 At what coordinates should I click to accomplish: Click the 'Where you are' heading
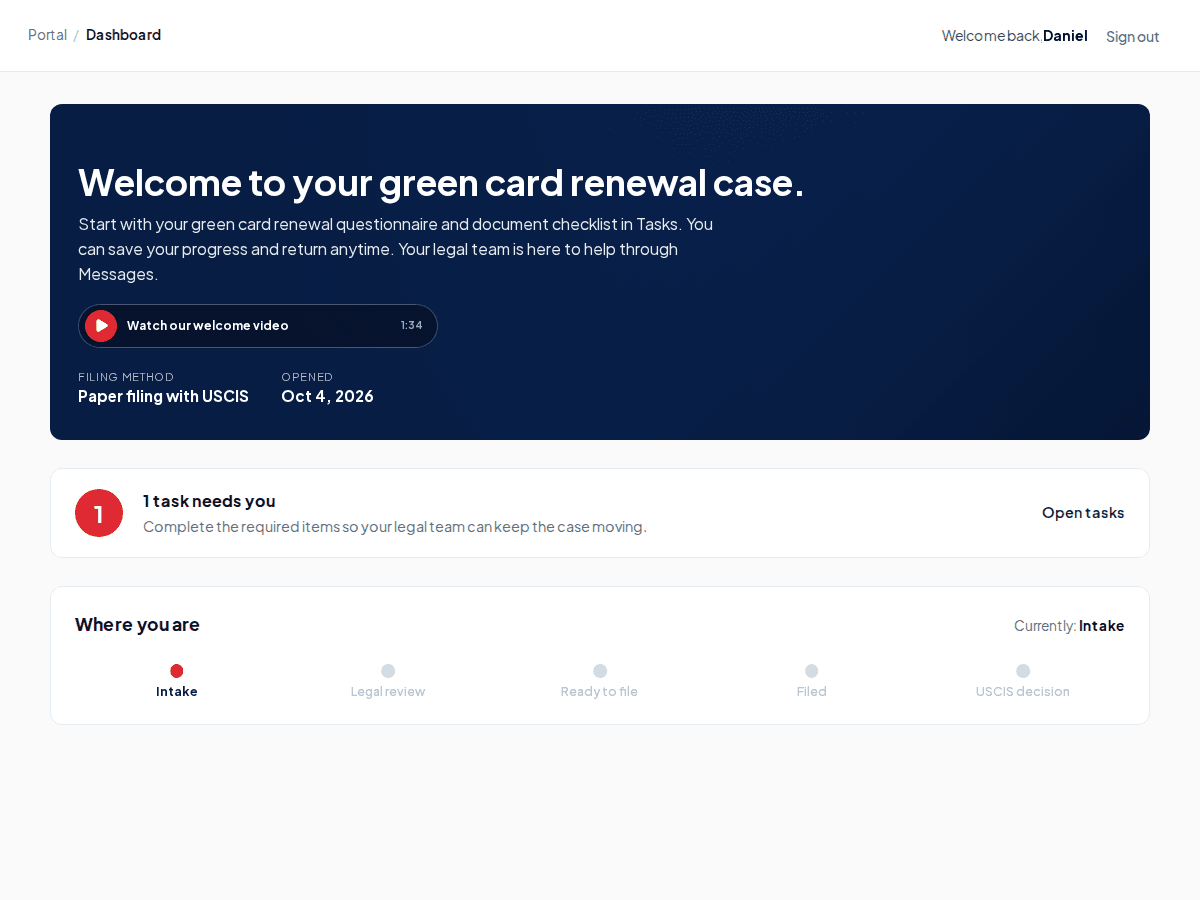click(x=137, y=625)
